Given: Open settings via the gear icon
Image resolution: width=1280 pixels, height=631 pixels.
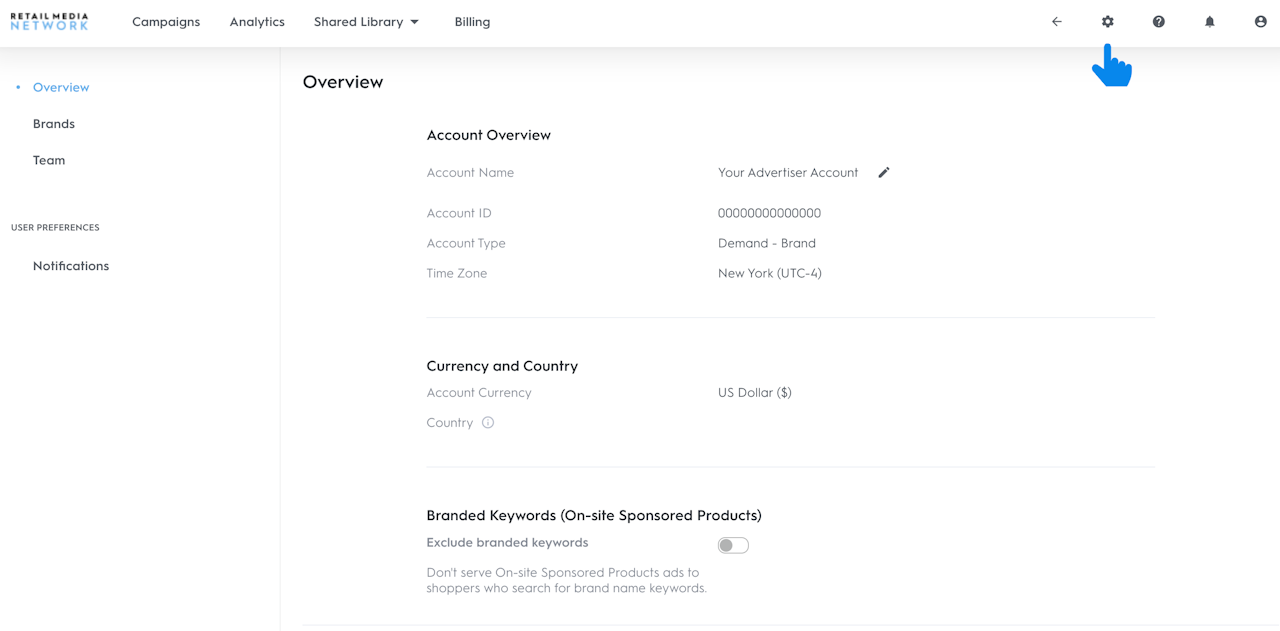Looking at the screenshot, I should pyautogui.click(x=1108, y=22).
